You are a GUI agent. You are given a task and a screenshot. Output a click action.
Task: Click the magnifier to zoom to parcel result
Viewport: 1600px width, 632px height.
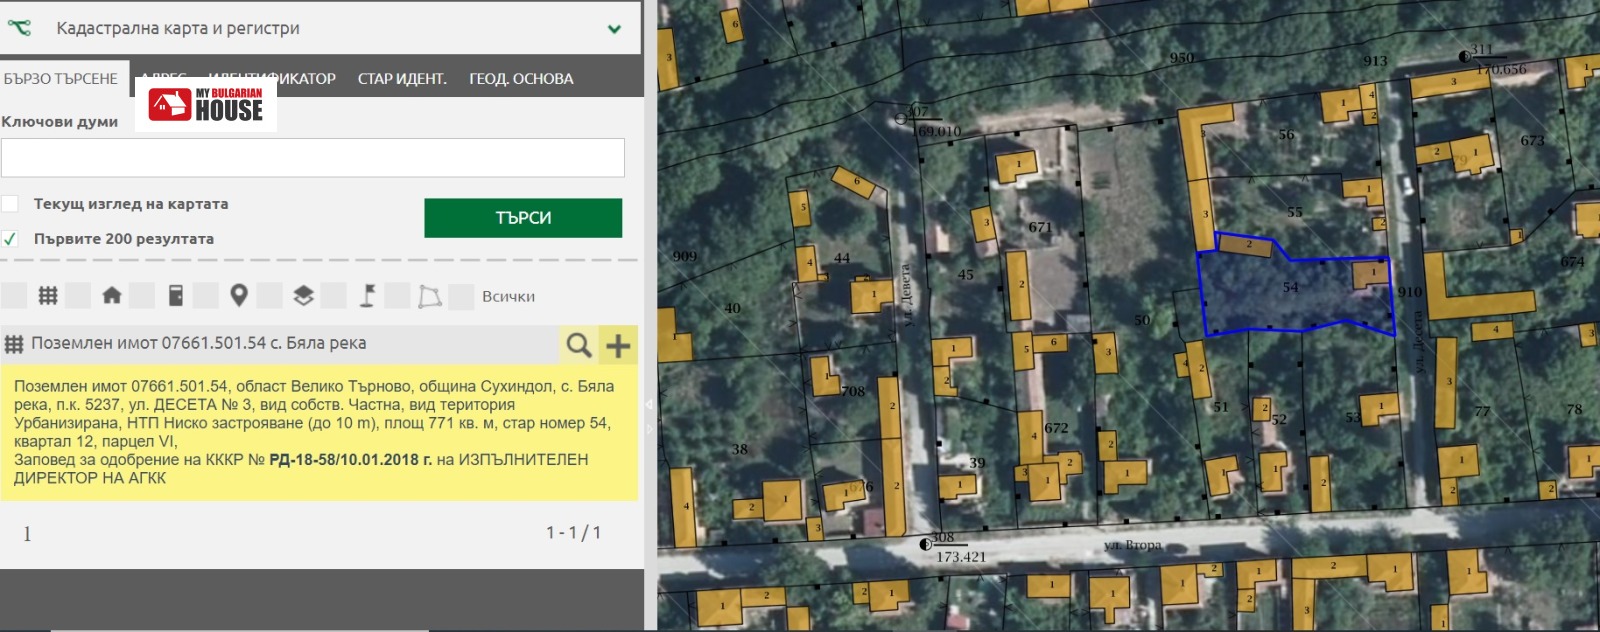[578, 345]
